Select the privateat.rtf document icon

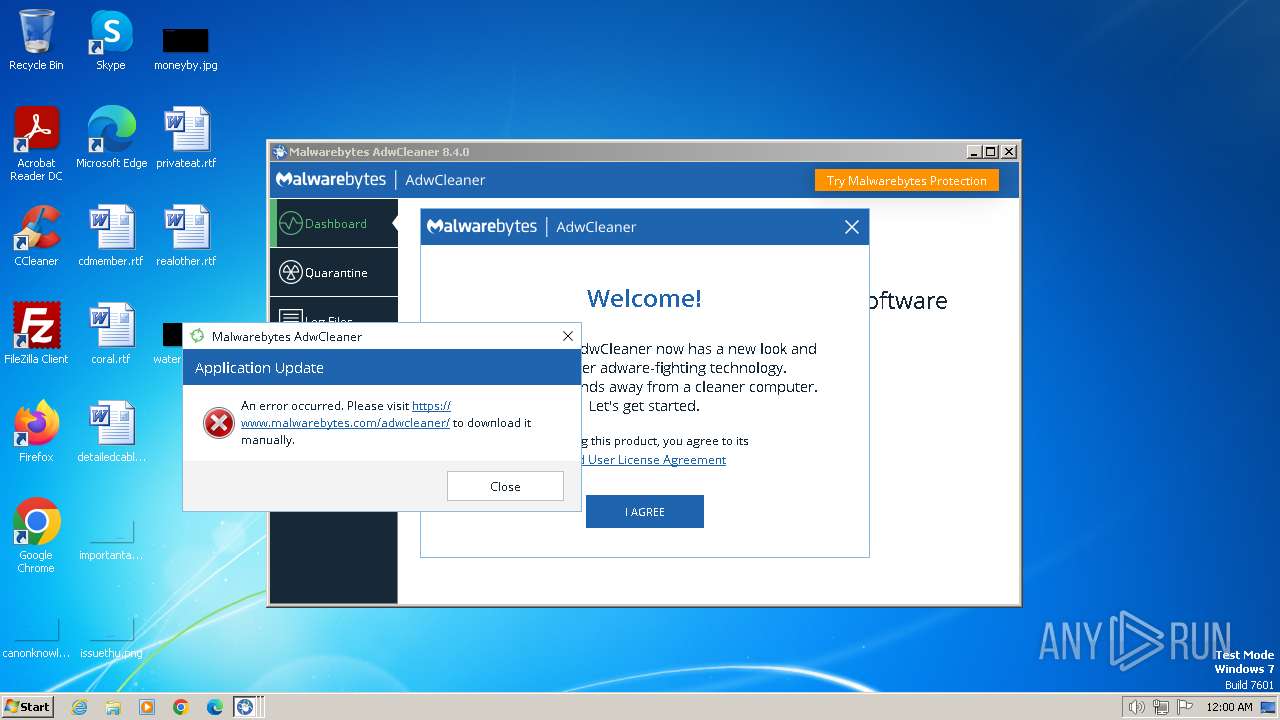186,138
